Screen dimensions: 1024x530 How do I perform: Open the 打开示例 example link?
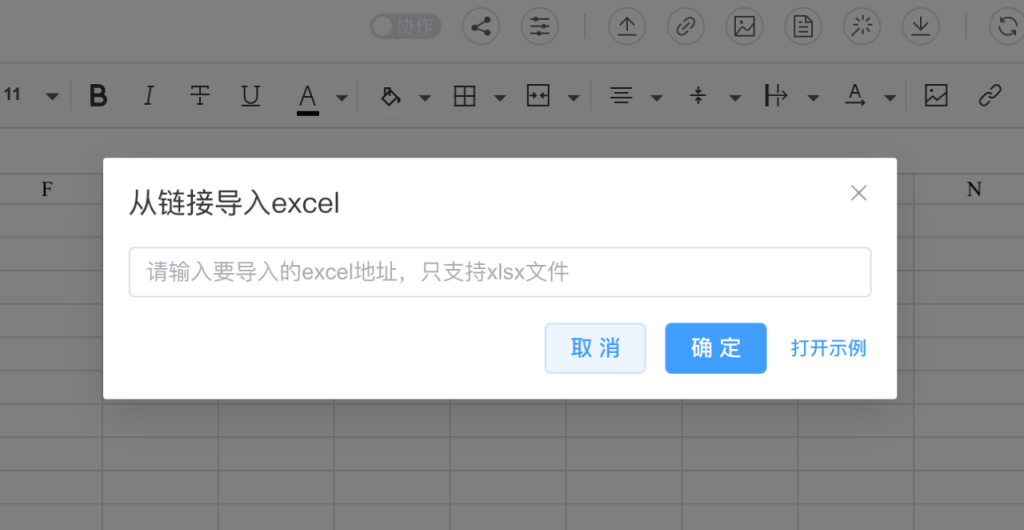pyautogui.click(x=828, y=348)
